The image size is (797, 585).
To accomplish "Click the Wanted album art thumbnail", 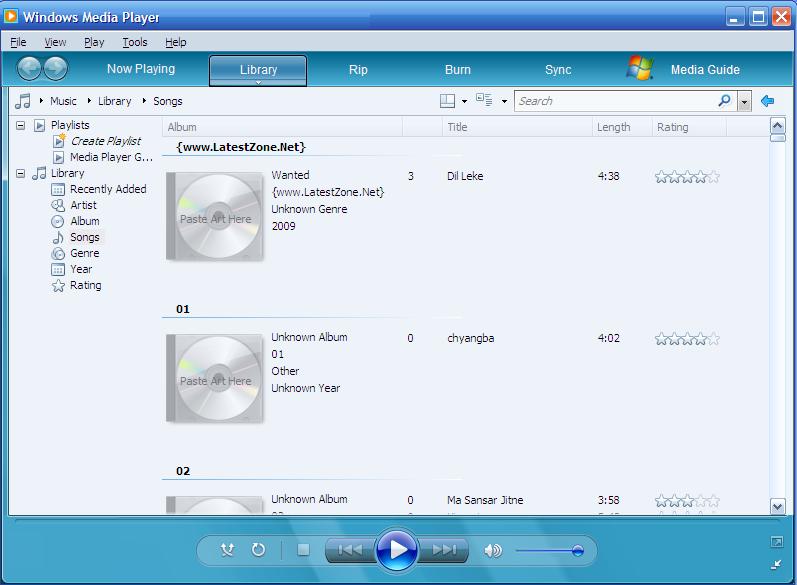I will click(x=215, y=217).
